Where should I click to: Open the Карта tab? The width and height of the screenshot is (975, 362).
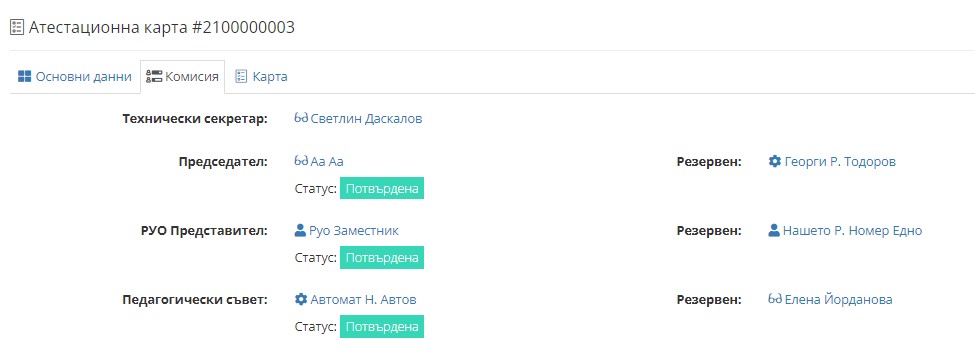[261, 77]
